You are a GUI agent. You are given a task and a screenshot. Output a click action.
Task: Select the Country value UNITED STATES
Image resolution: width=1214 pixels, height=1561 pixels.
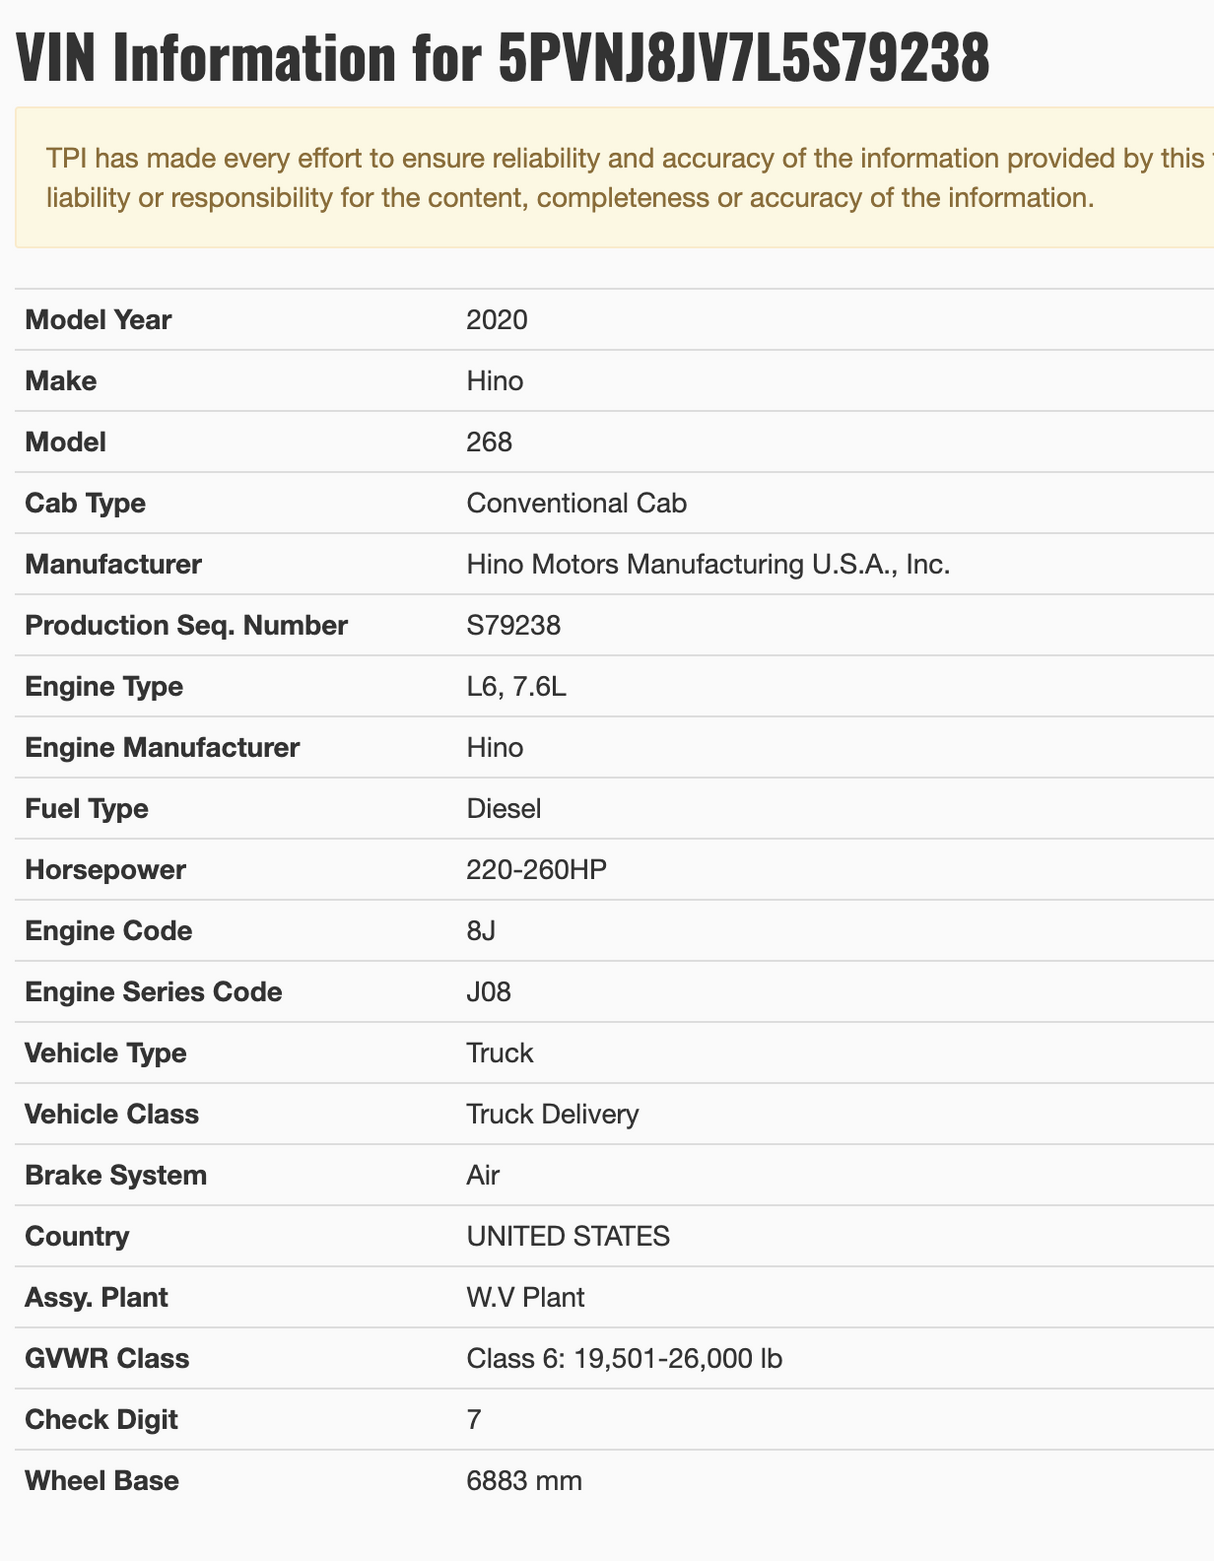(568, 1237)
